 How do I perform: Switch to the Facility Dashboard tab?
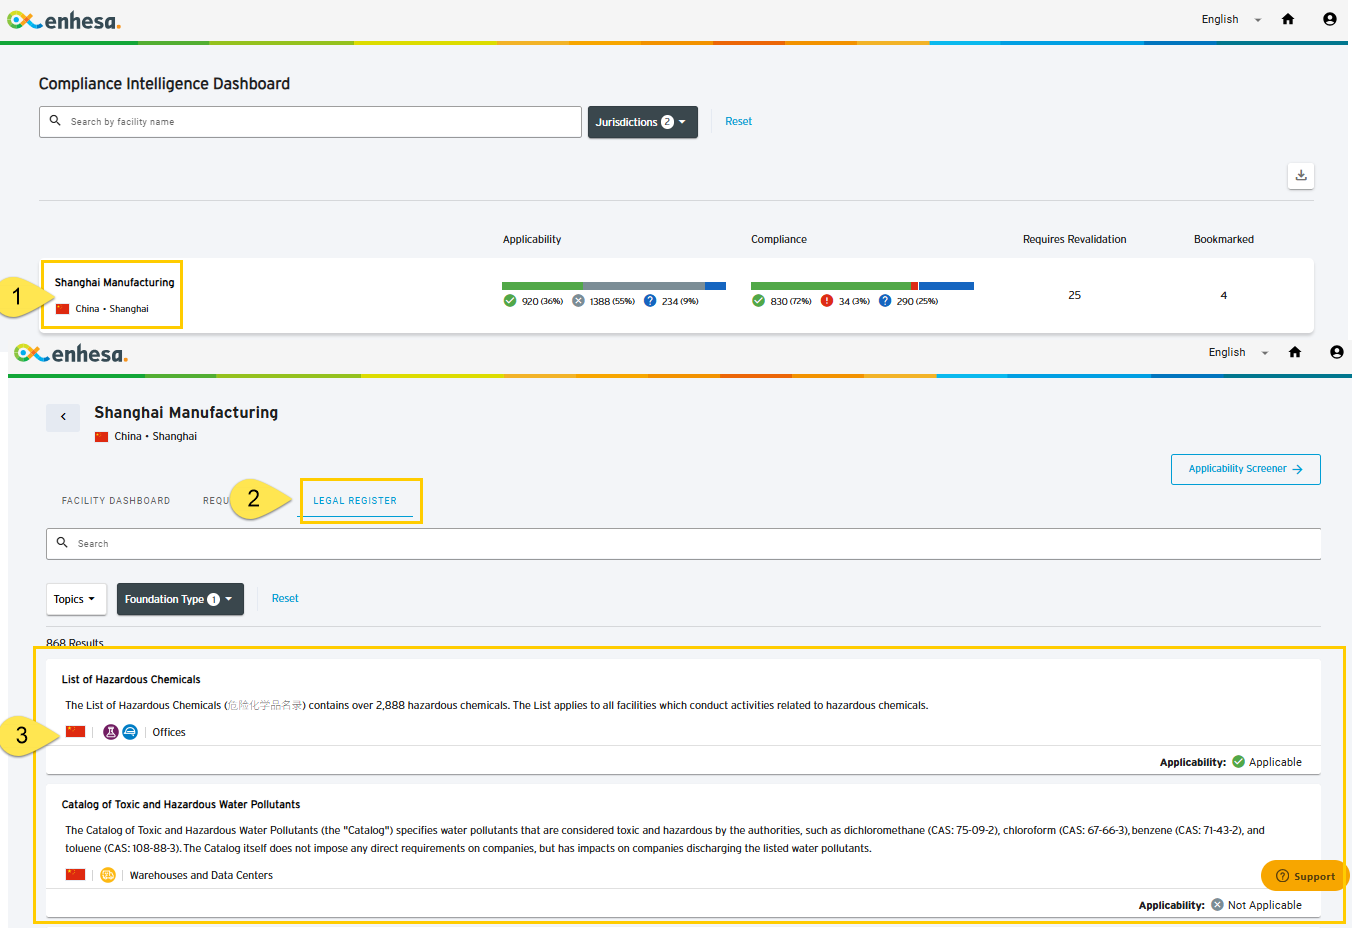tap(116, 501)
